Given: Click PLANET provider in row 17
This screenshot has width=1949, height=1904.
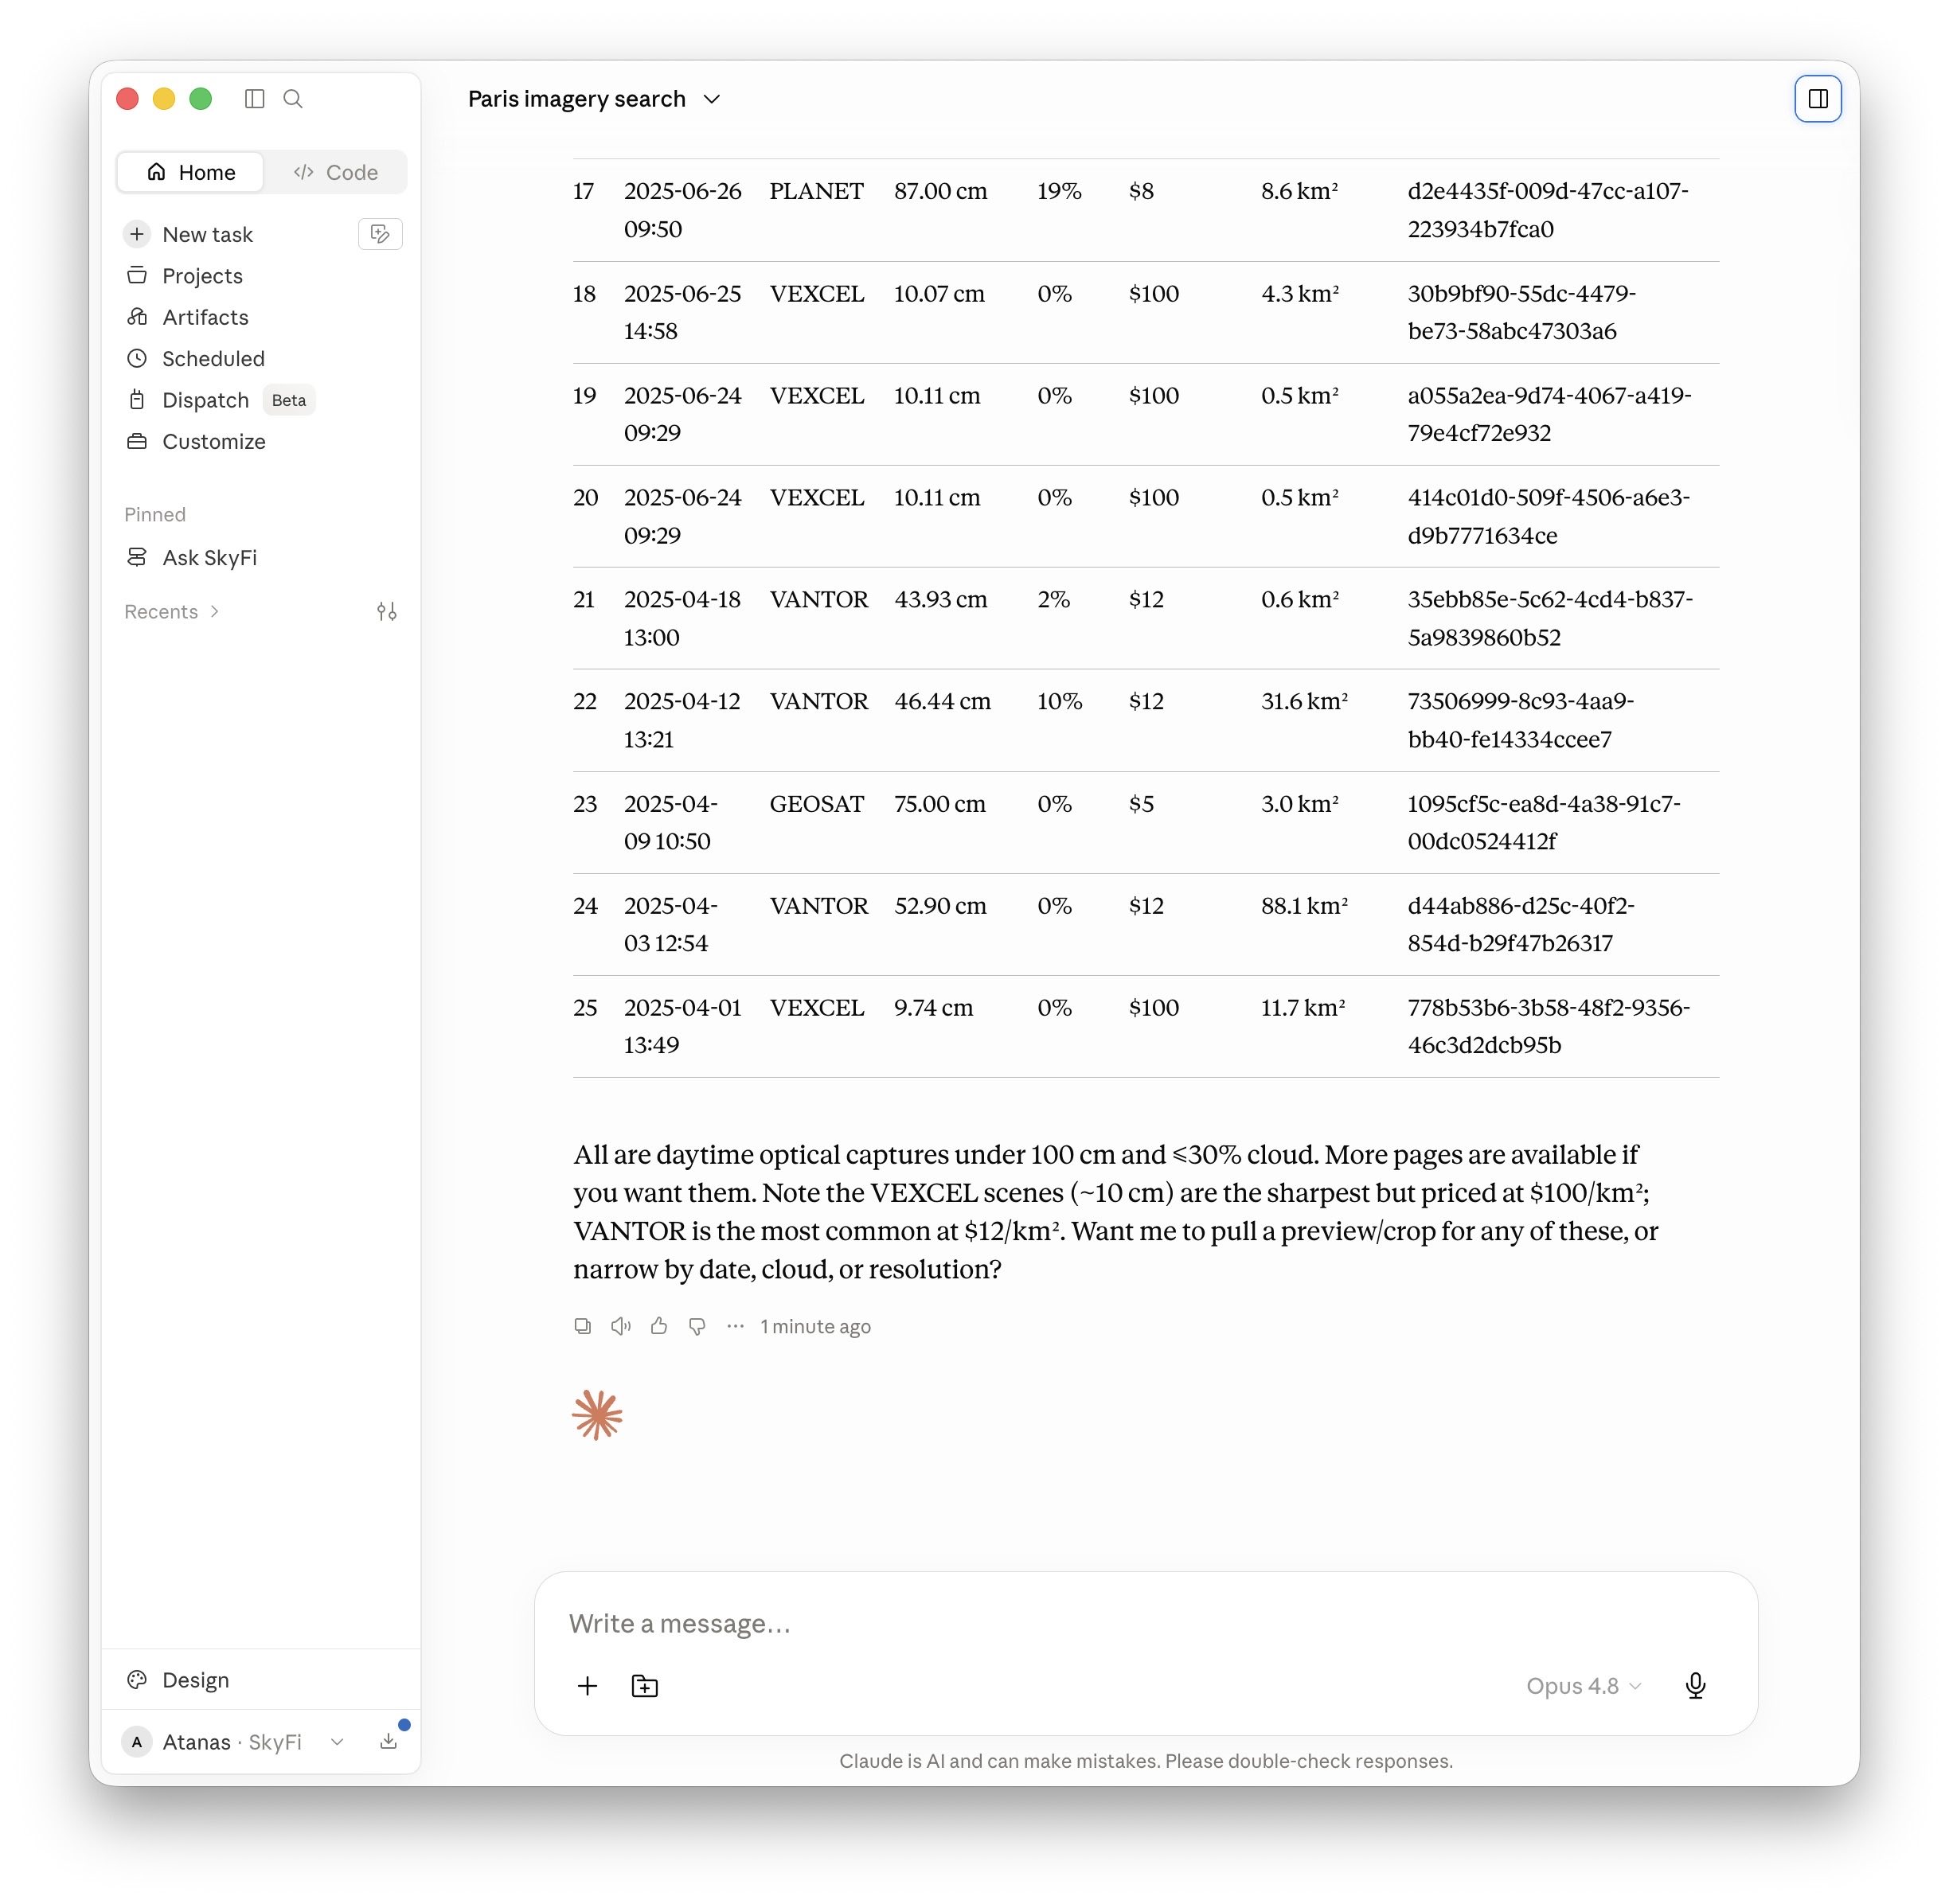Looking at the screenshot, I should (x=816, y=191).
